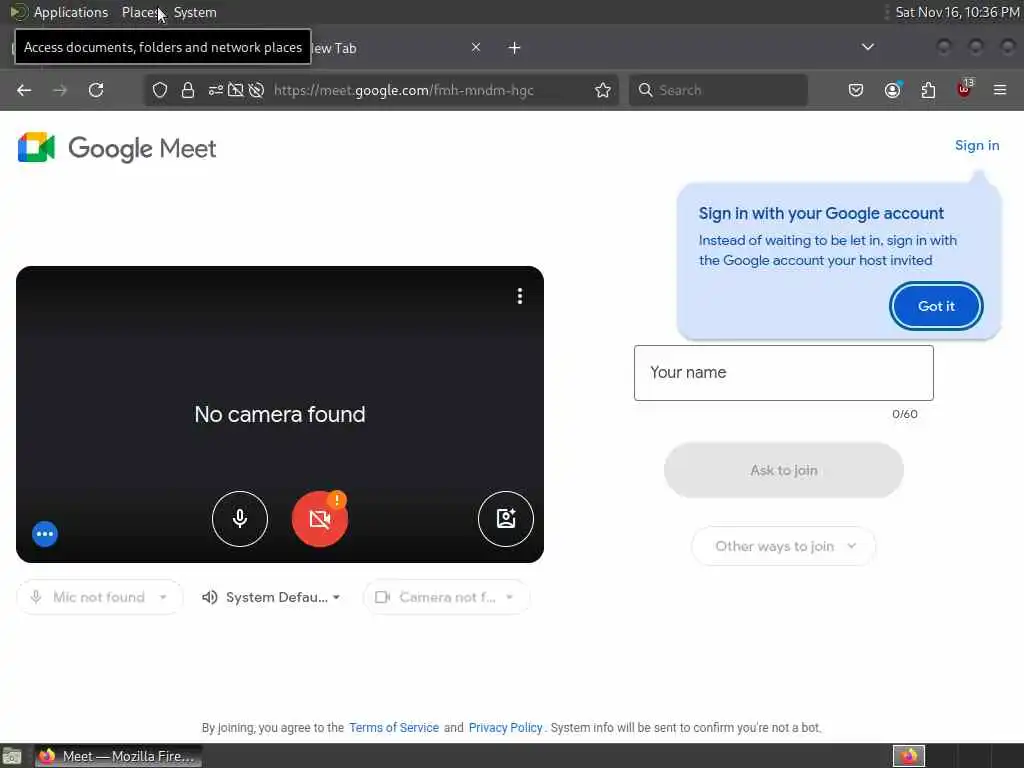View site security lock info
The image size is (1024, 768).
pos(188,90)
